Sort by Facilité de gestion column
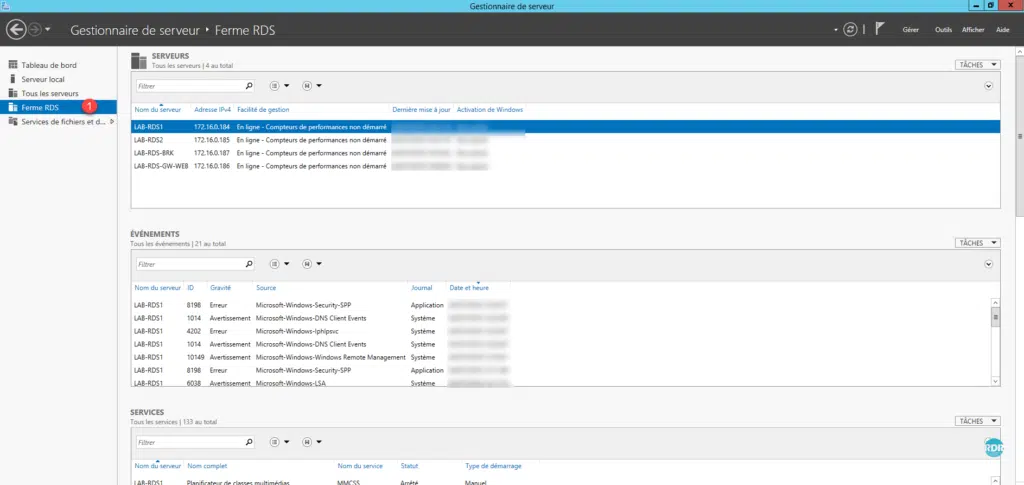The image size is (1024, 485). tap(263, 110)
